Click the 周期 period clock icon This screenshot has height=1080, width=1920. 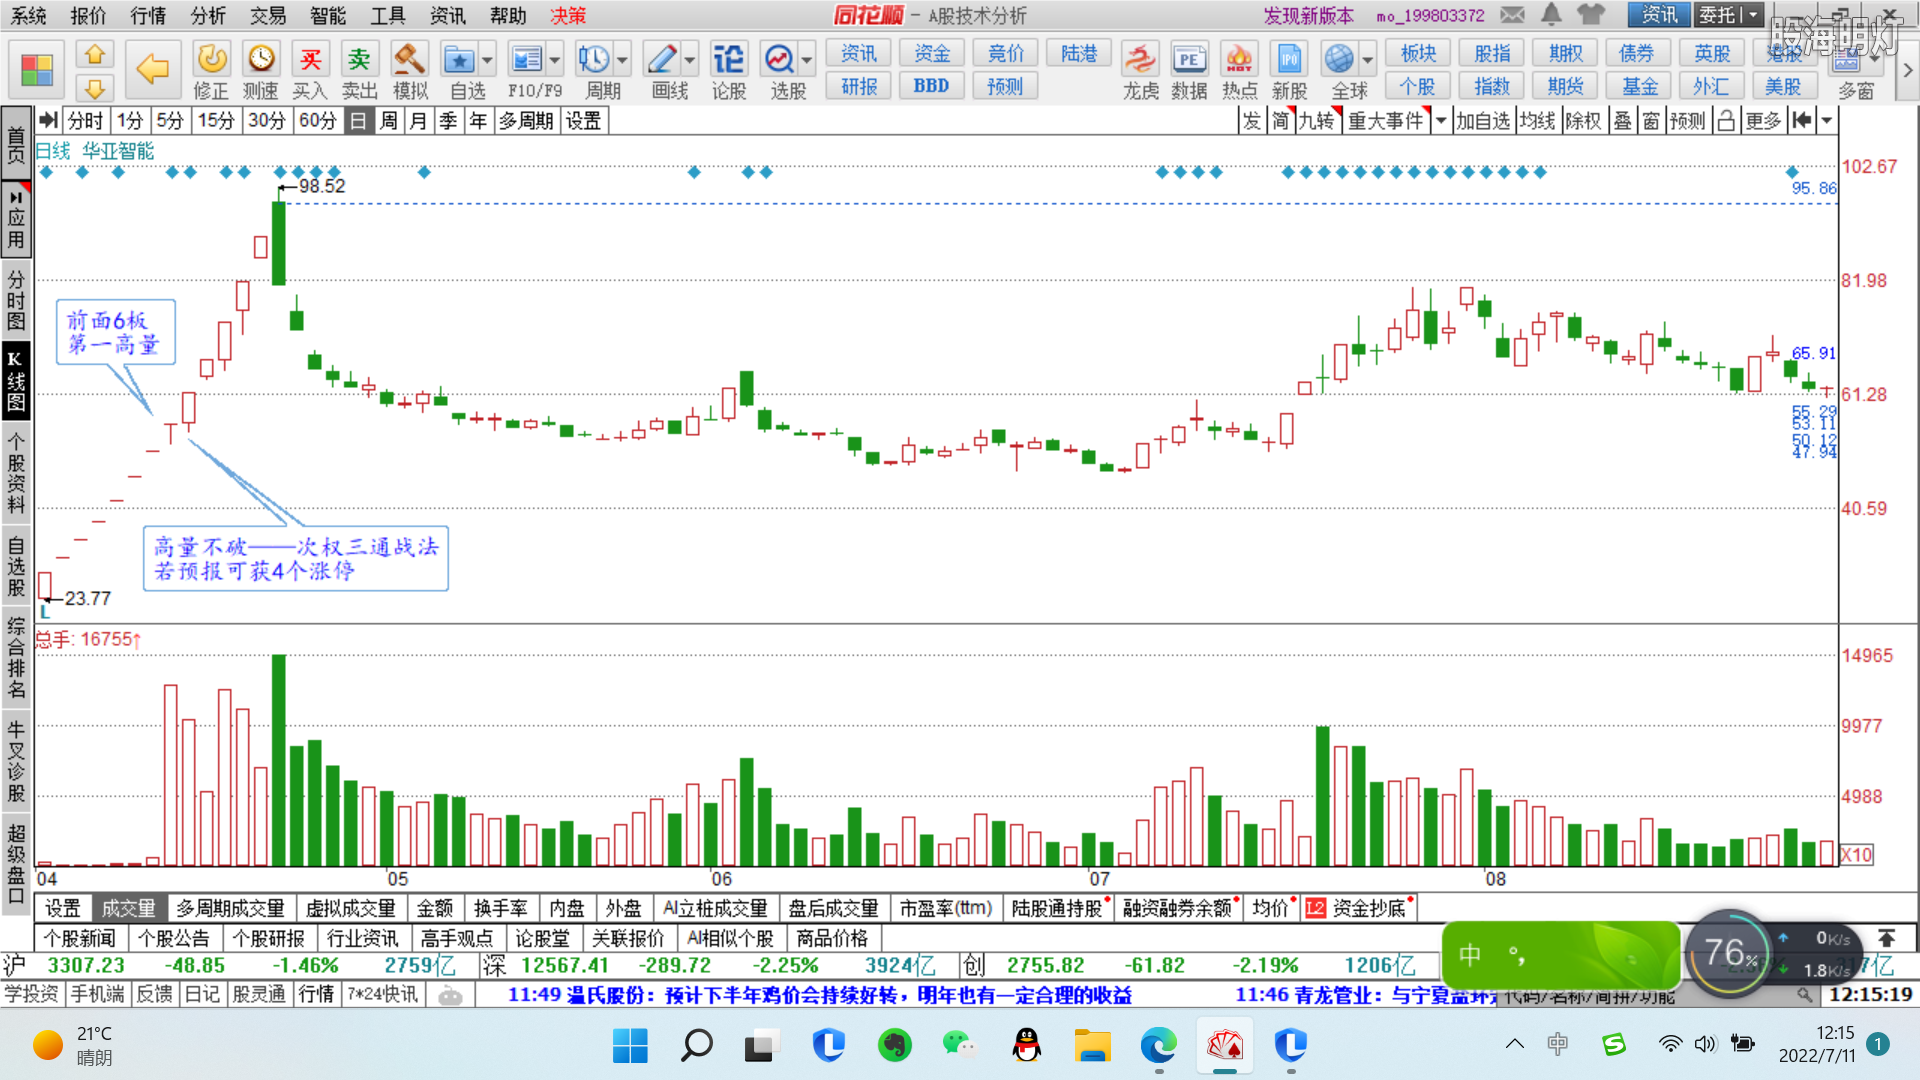coord(594,60)
